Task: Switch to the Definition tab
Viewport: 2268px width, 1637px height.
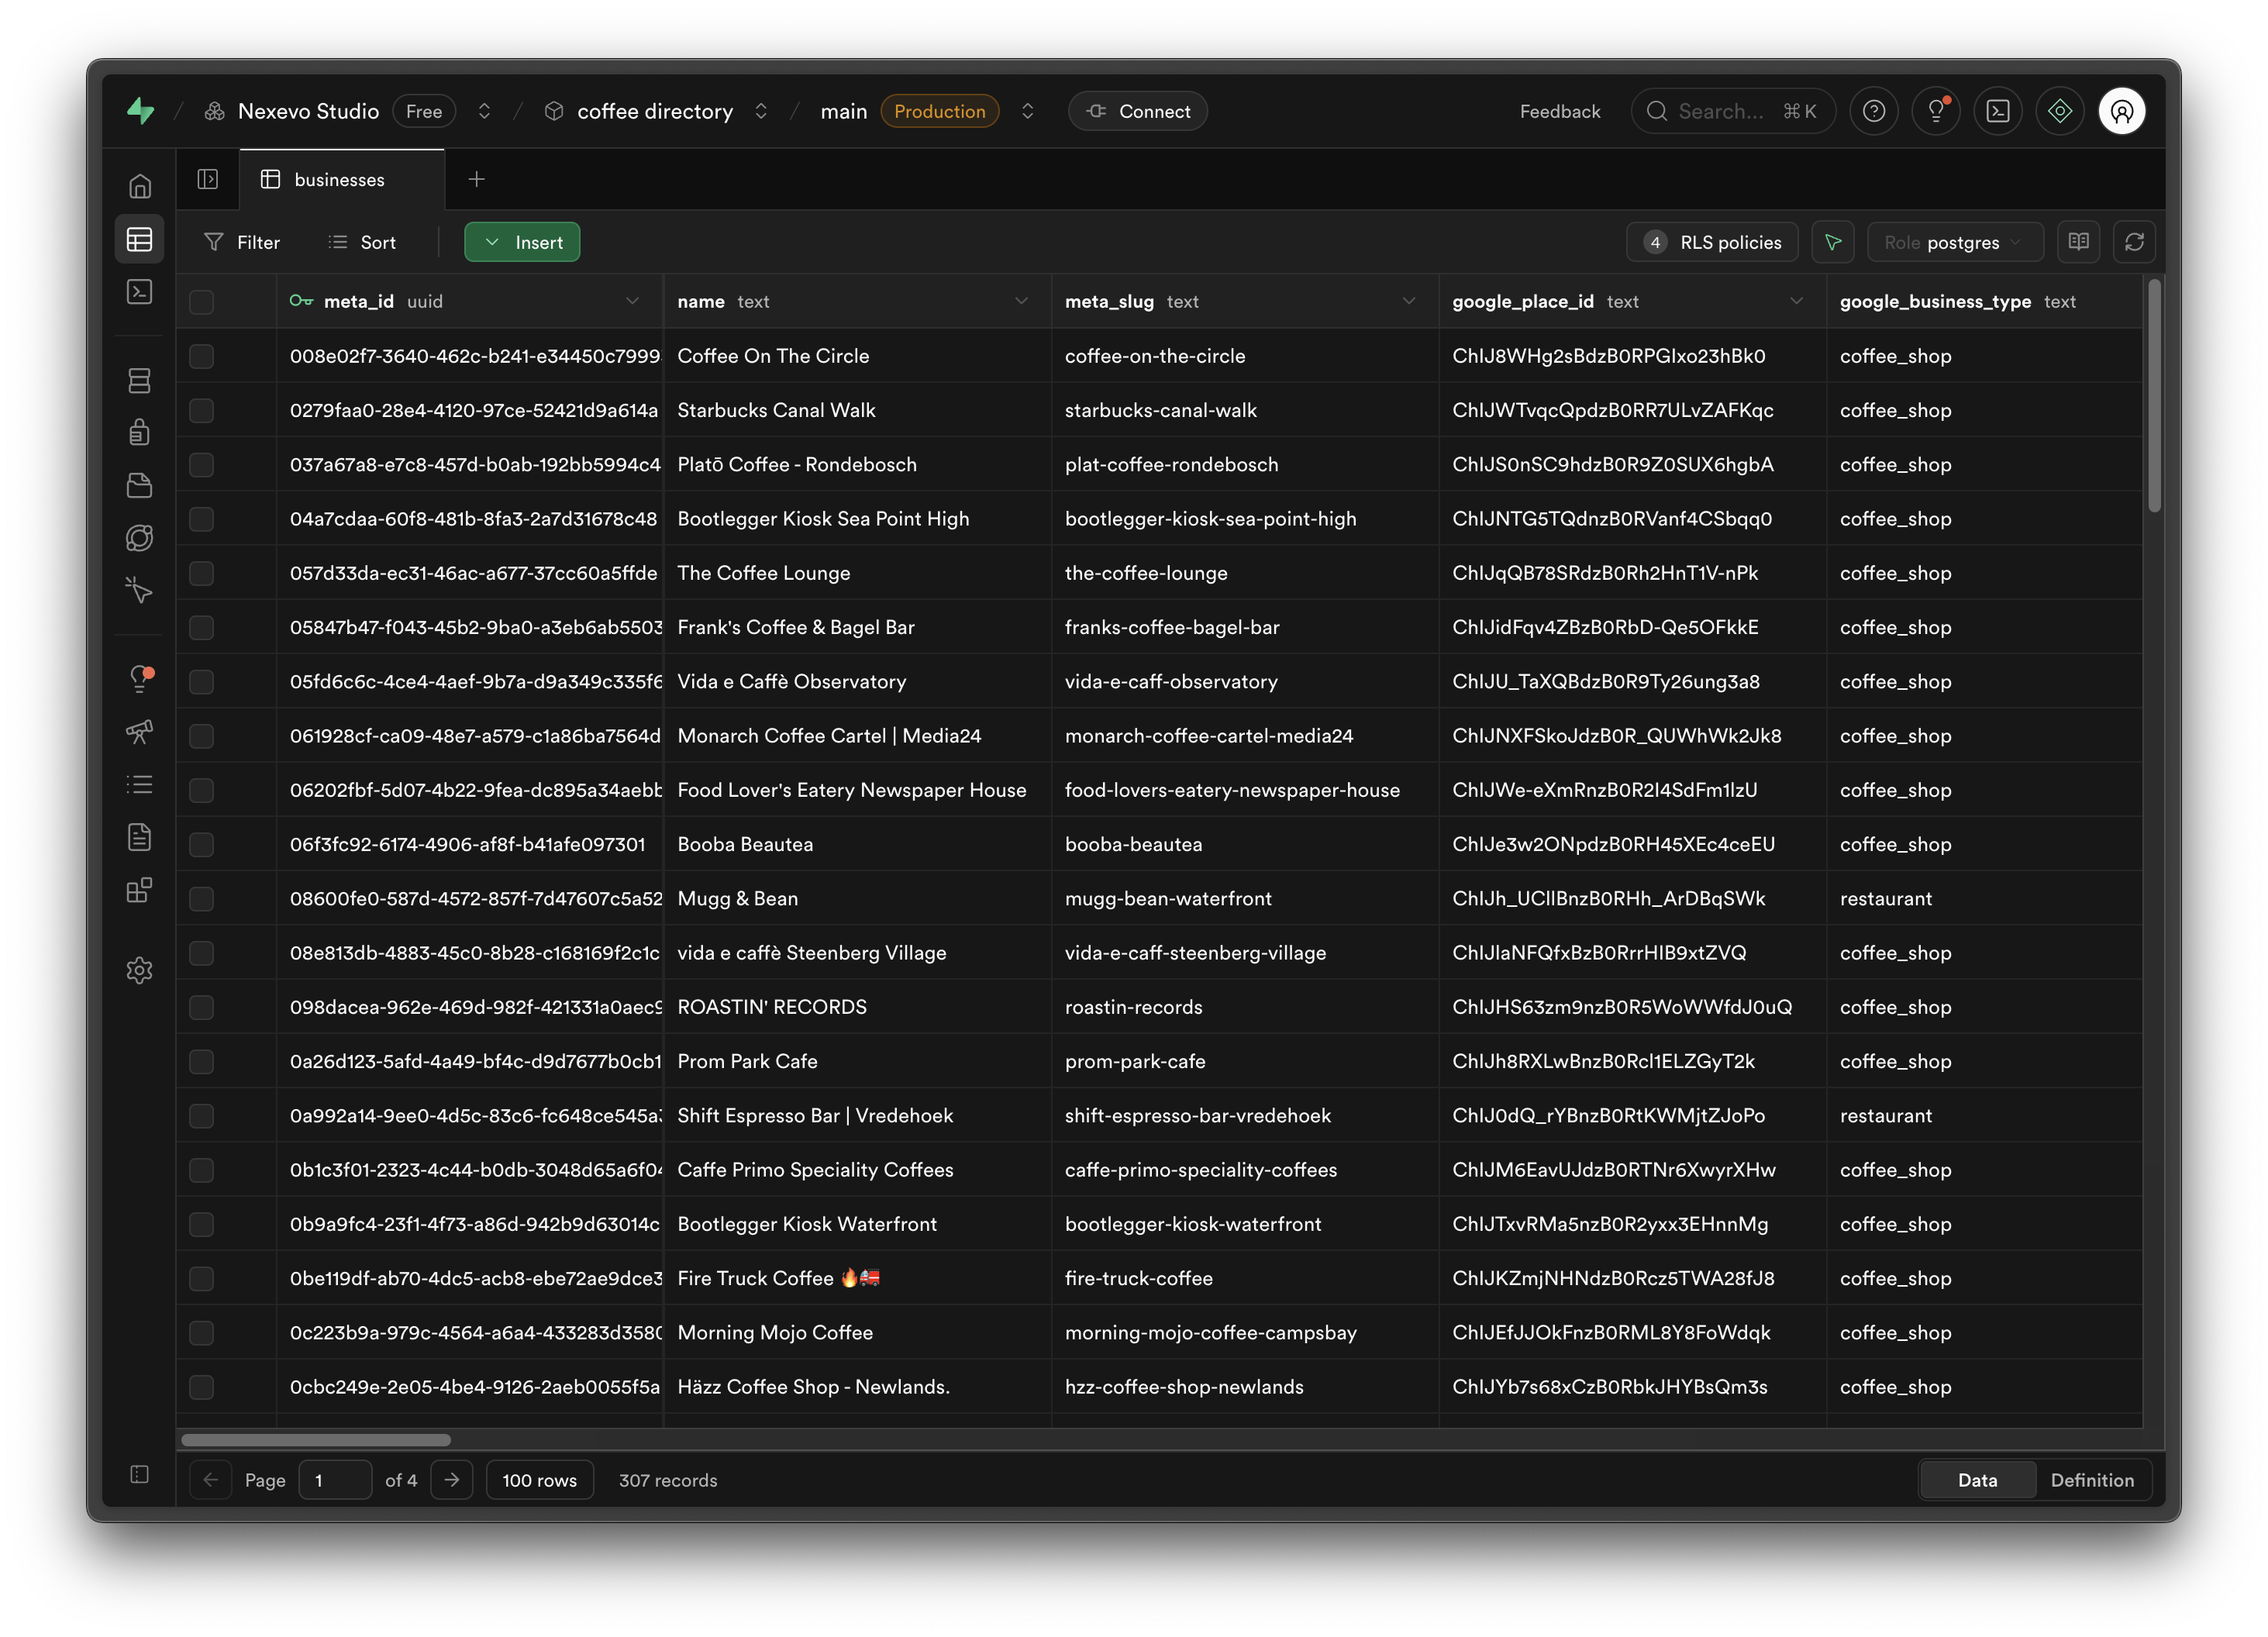Action: (x=2092, y=1480)
